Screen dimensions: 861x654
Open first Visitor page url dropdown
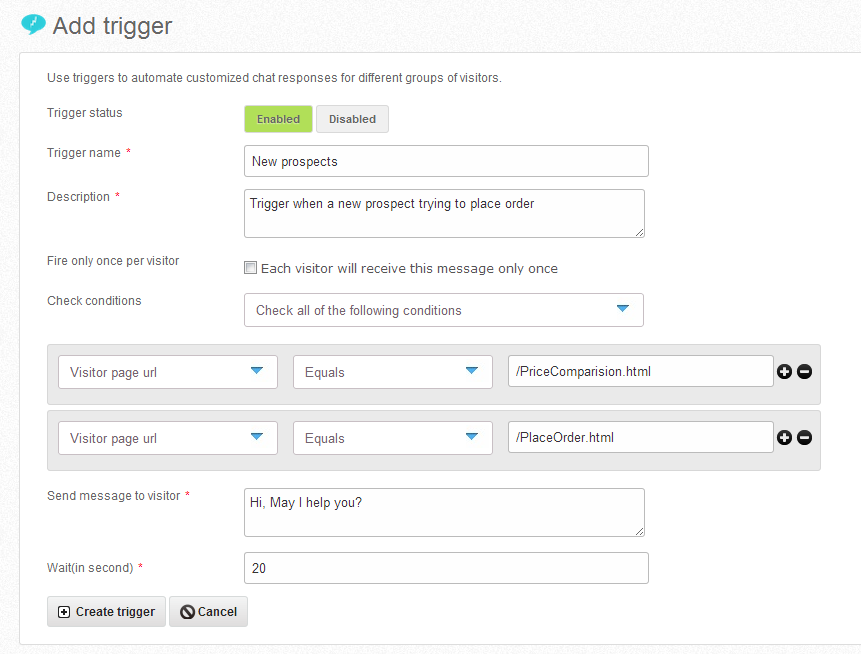168,372
